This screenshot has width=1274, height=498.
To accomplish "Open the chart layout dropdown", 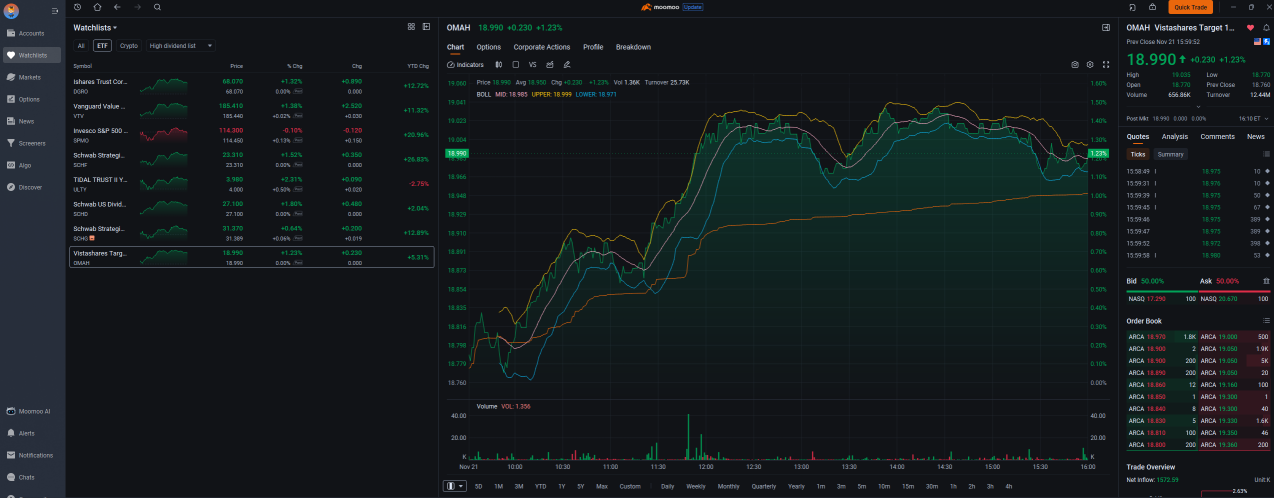I will pos(454,486).
